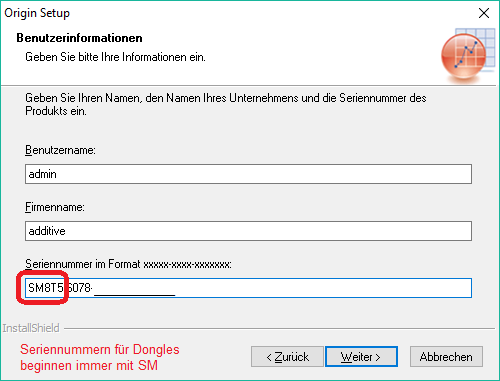This screenshot has width=500, height=381.
Task: Cancel setup with the Abbrechen button
Action: click(x=446, y=357)
